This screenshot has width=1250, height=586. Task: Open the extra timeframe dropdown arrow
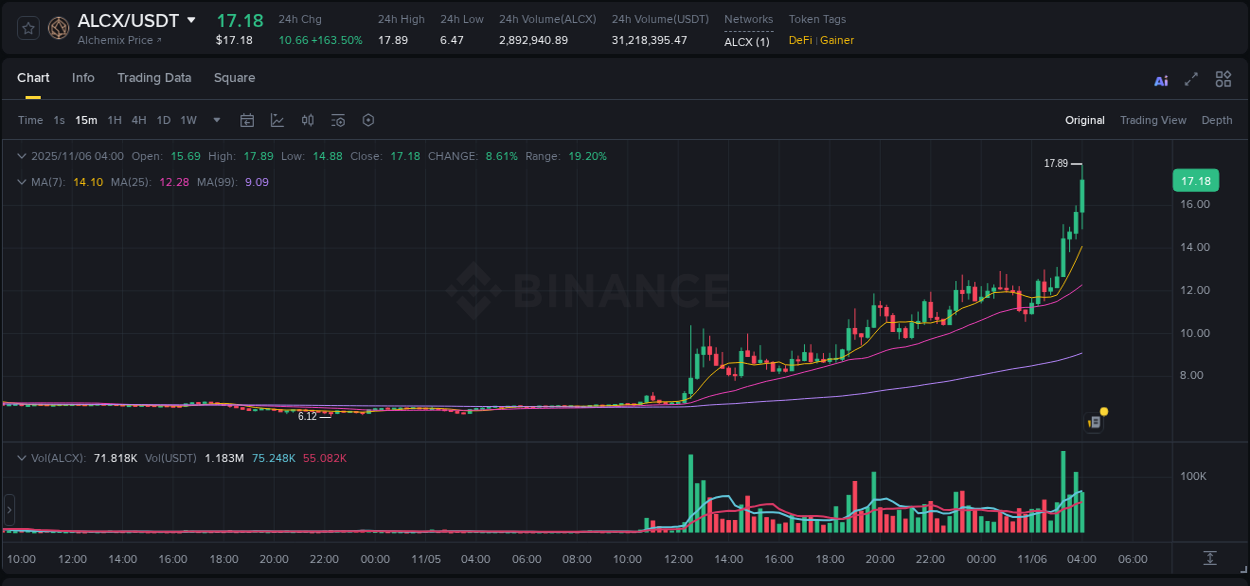pyautogui.click(x=215, y=120)
